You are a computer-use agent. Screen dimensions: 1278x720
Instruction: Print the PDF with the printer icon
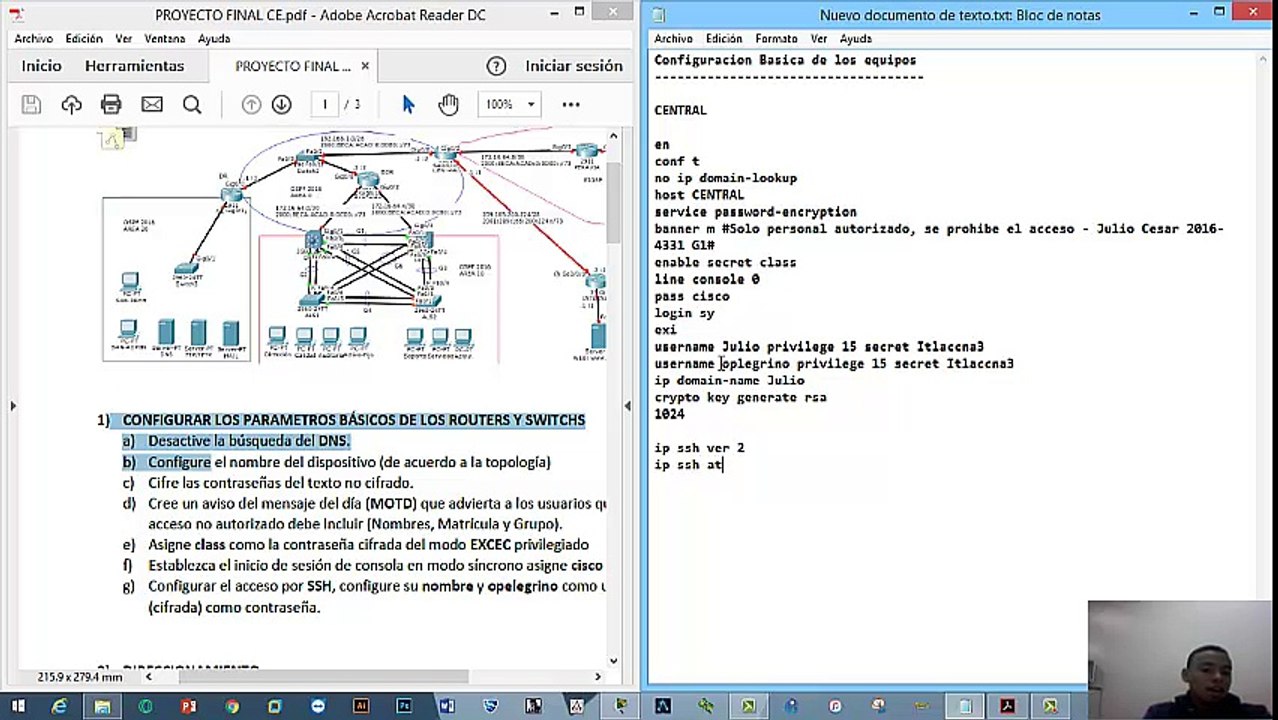(111, 104)
